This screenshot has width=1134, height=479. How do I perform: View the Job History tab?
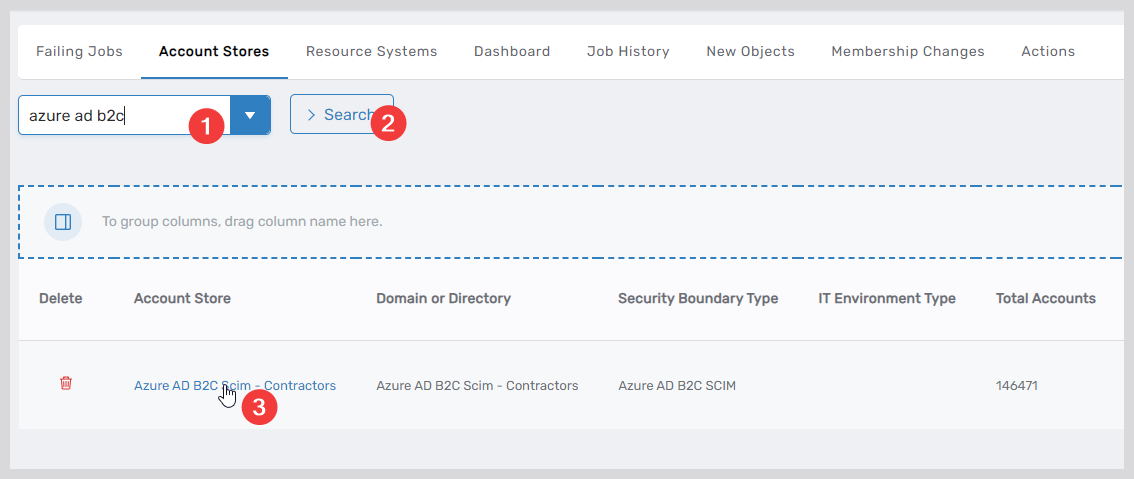(628, 51)
